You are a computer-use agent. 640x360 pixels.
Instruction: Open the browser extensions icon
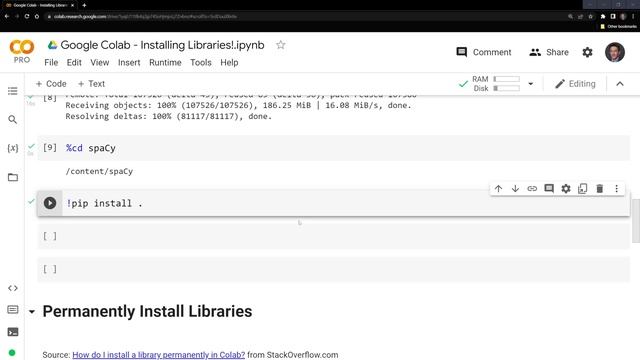tap(602, 16)
